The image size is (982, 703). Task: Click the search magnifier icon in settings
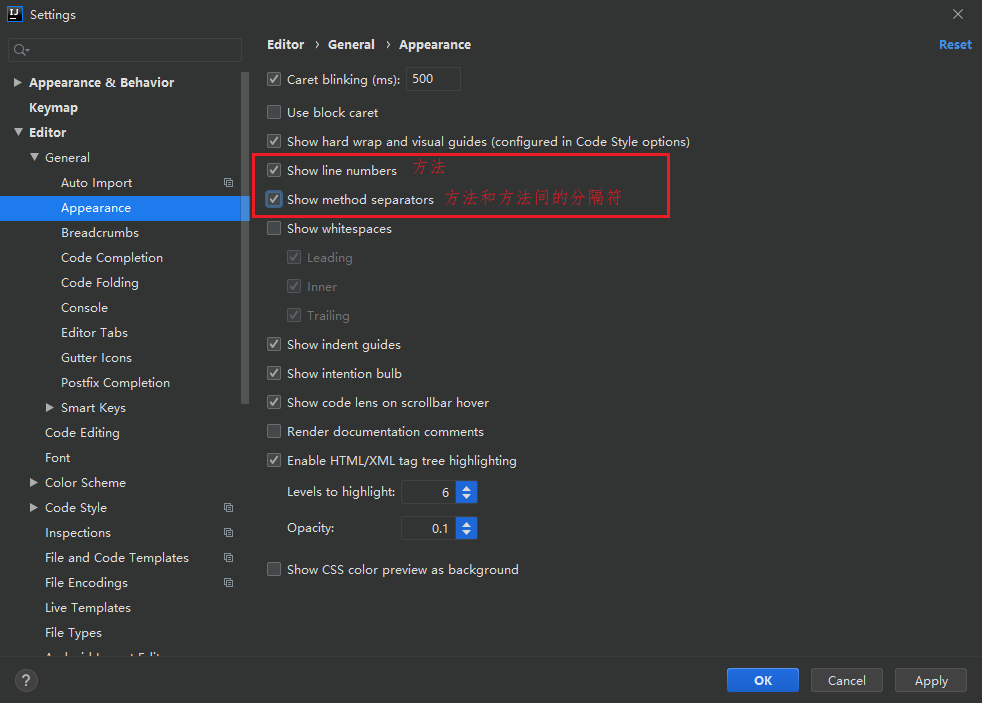20,50
